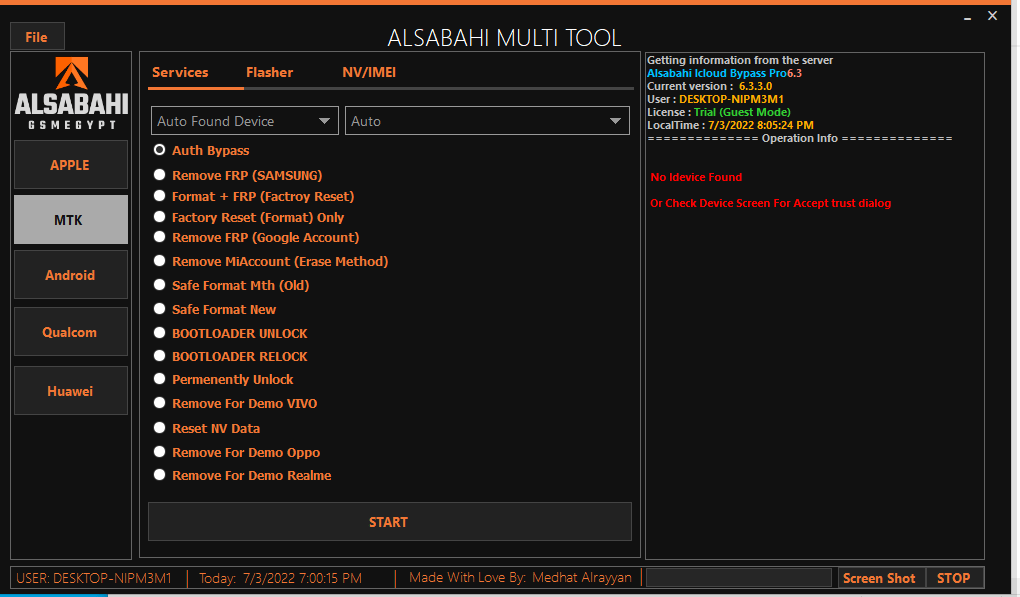Open the Auto Found Device dropdown

[244, 120]
